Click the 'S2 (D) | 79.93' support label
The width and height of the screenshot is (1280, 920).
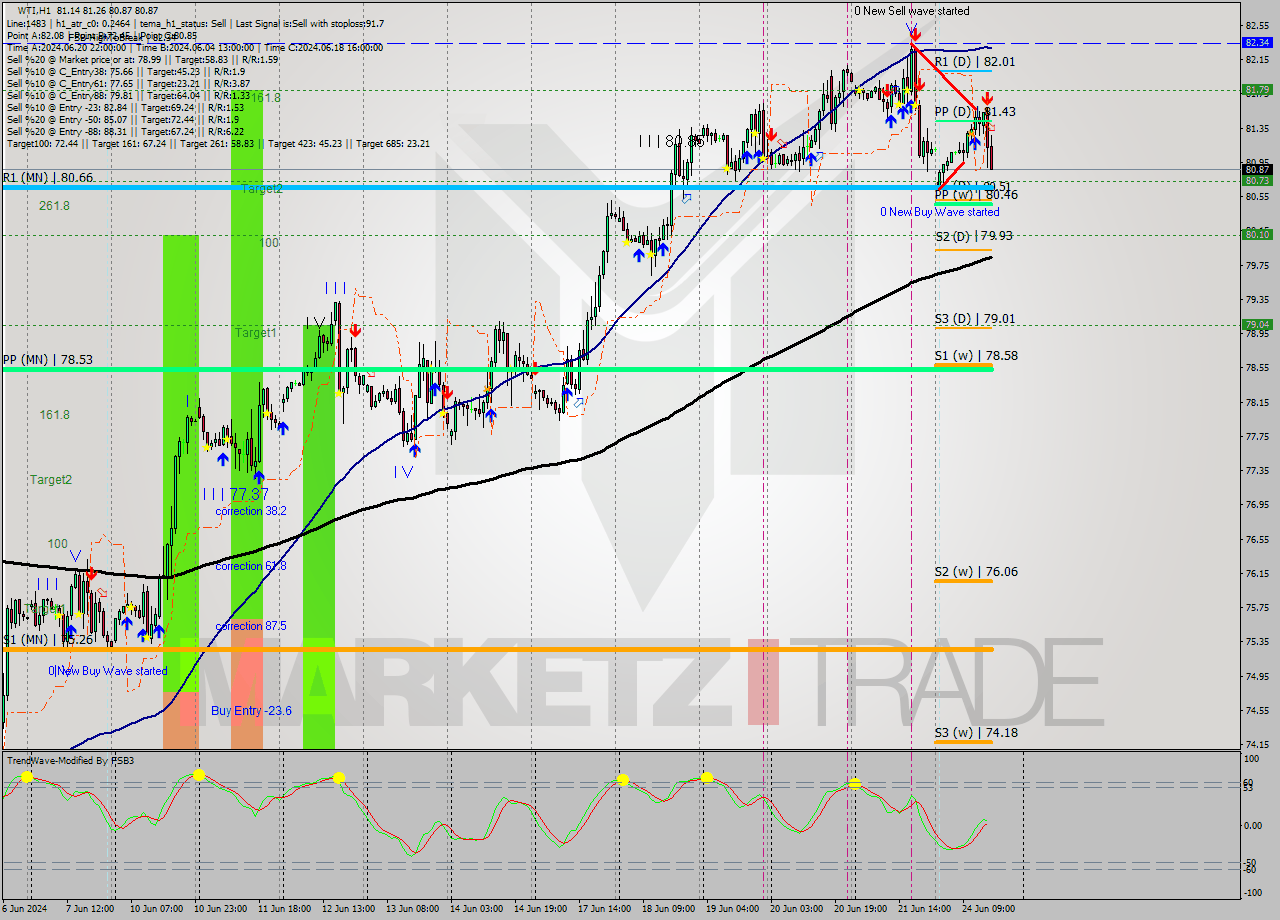(974, 236)
